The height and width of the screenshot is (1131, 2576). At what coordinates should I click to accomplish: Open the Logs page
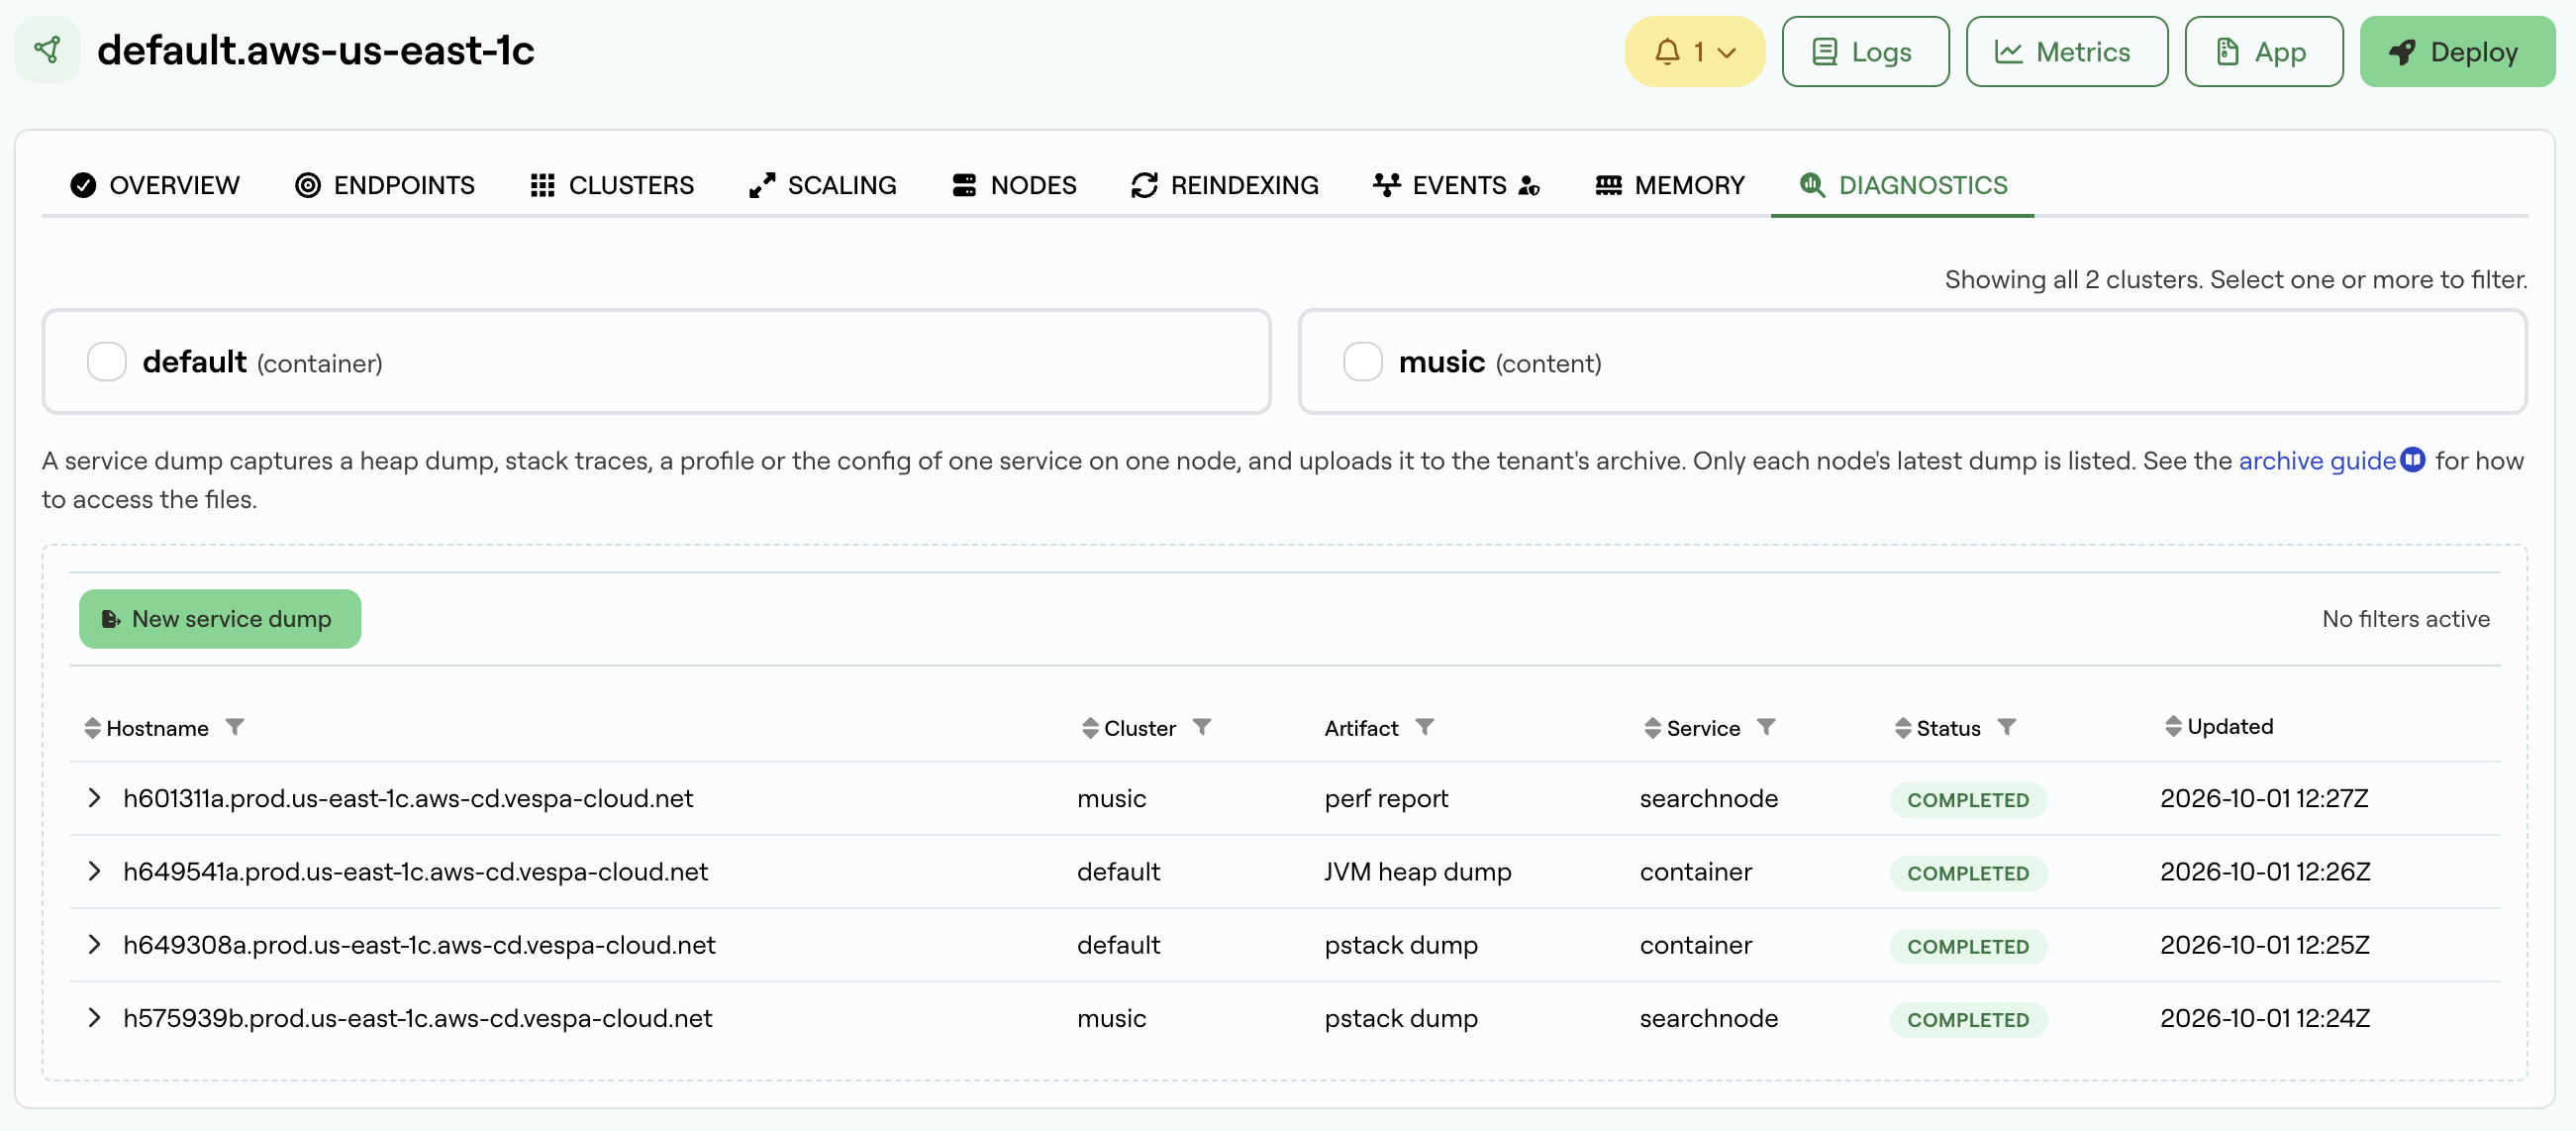coord(1865,52)
